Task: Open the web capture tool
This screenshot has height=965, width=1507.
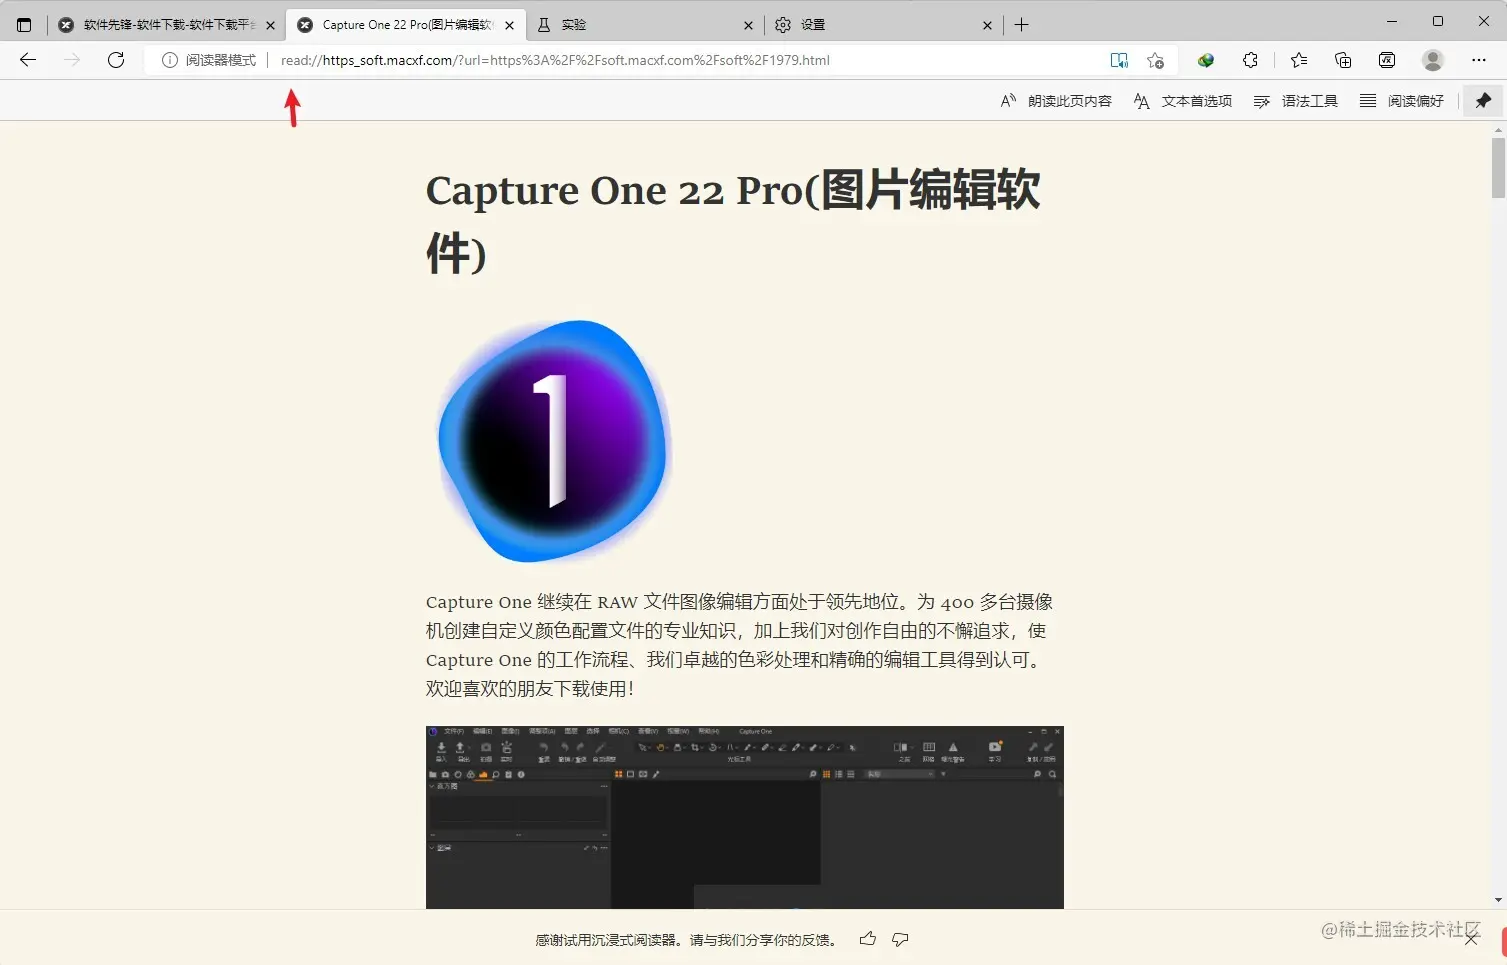Action: (1387, 60)
